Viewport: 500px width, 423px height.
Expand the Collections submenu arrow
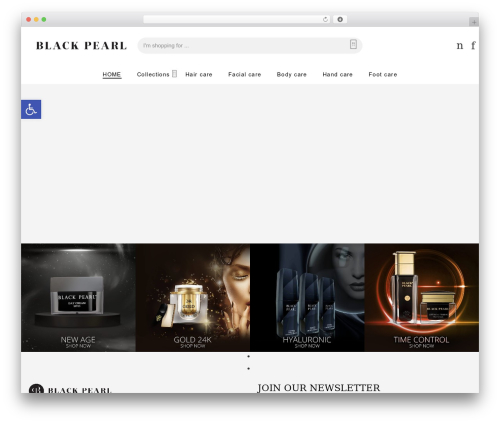pyautogui.click(x=174, y=74)
